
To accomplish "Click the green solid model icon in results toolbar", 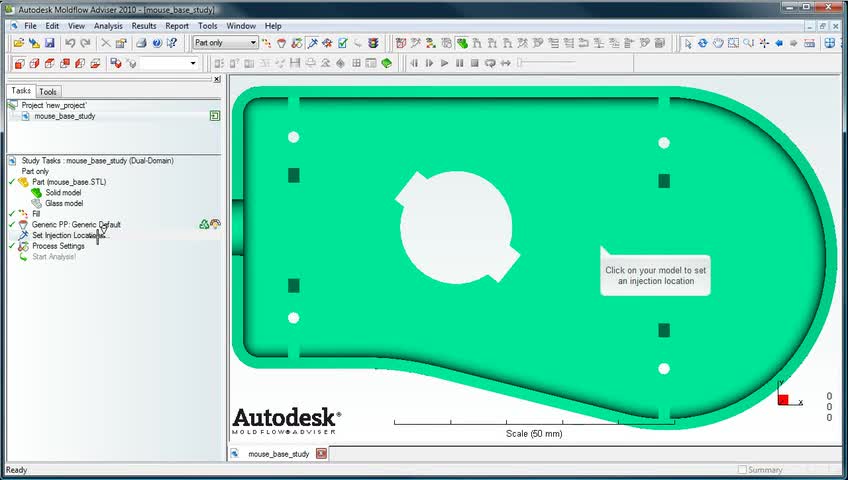I will coord(461,43).
